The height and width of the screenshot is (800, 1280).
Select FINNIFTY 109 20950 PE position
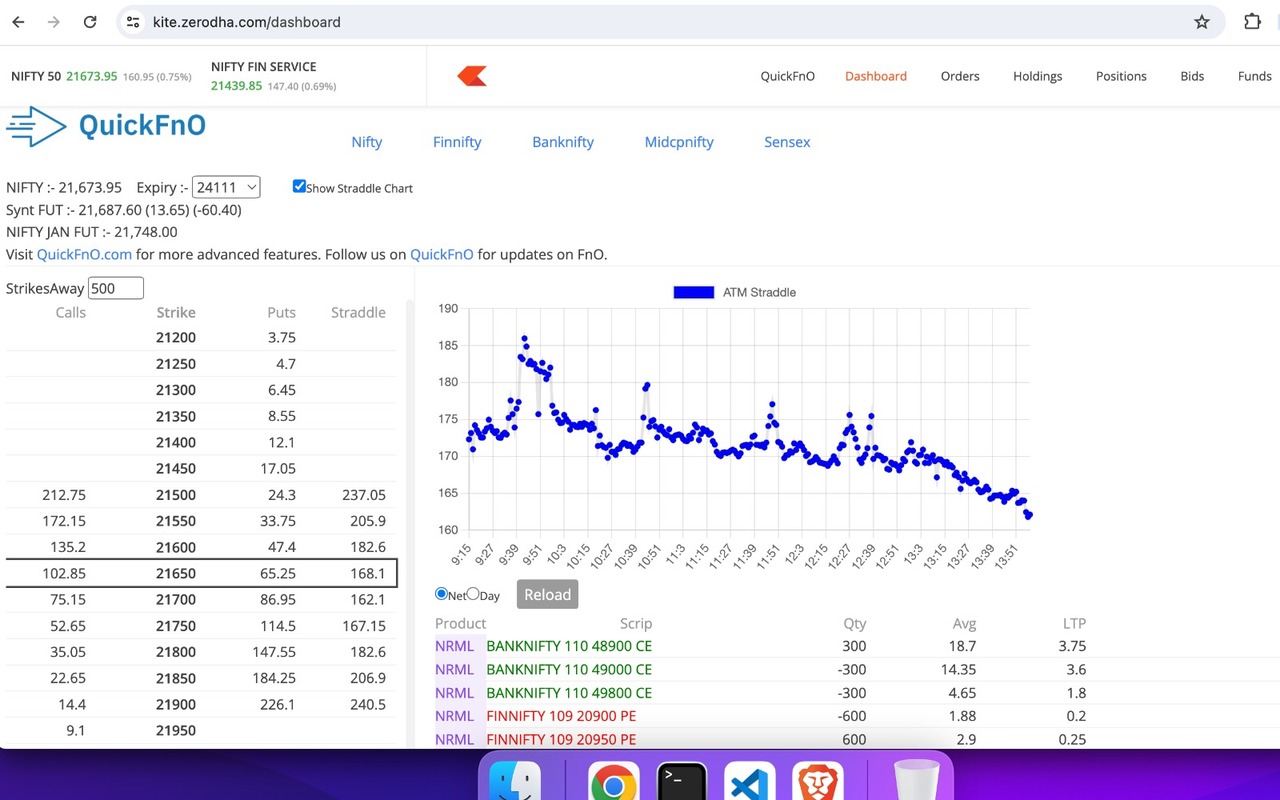(x=561, y=739)
